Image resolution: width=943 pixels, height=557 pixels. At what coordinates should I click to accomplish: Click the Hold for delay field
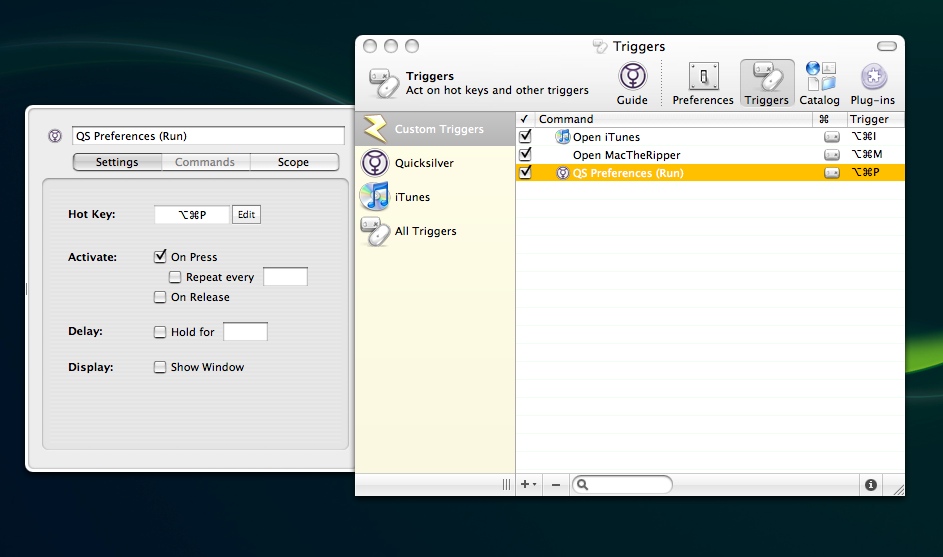click(x=245, y=331)
